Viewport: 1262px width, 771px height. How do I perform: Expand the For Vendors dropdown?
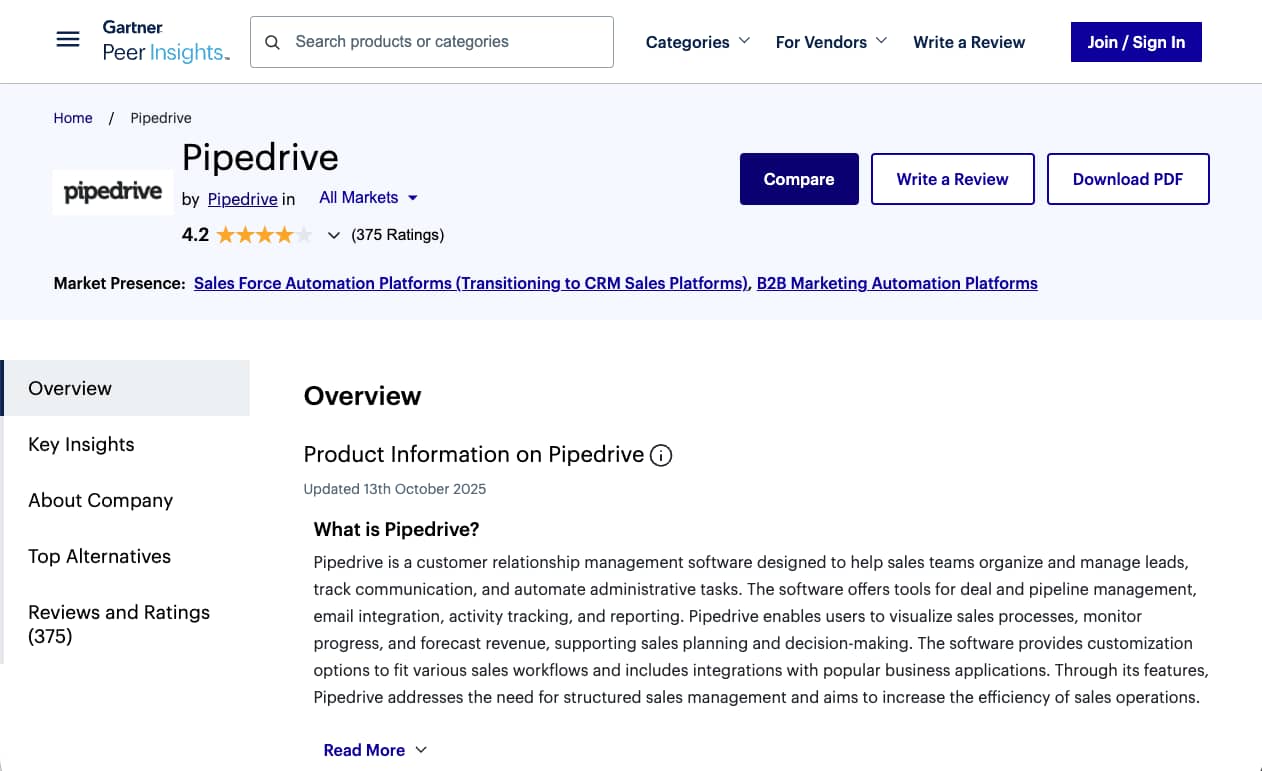[831, 42]
